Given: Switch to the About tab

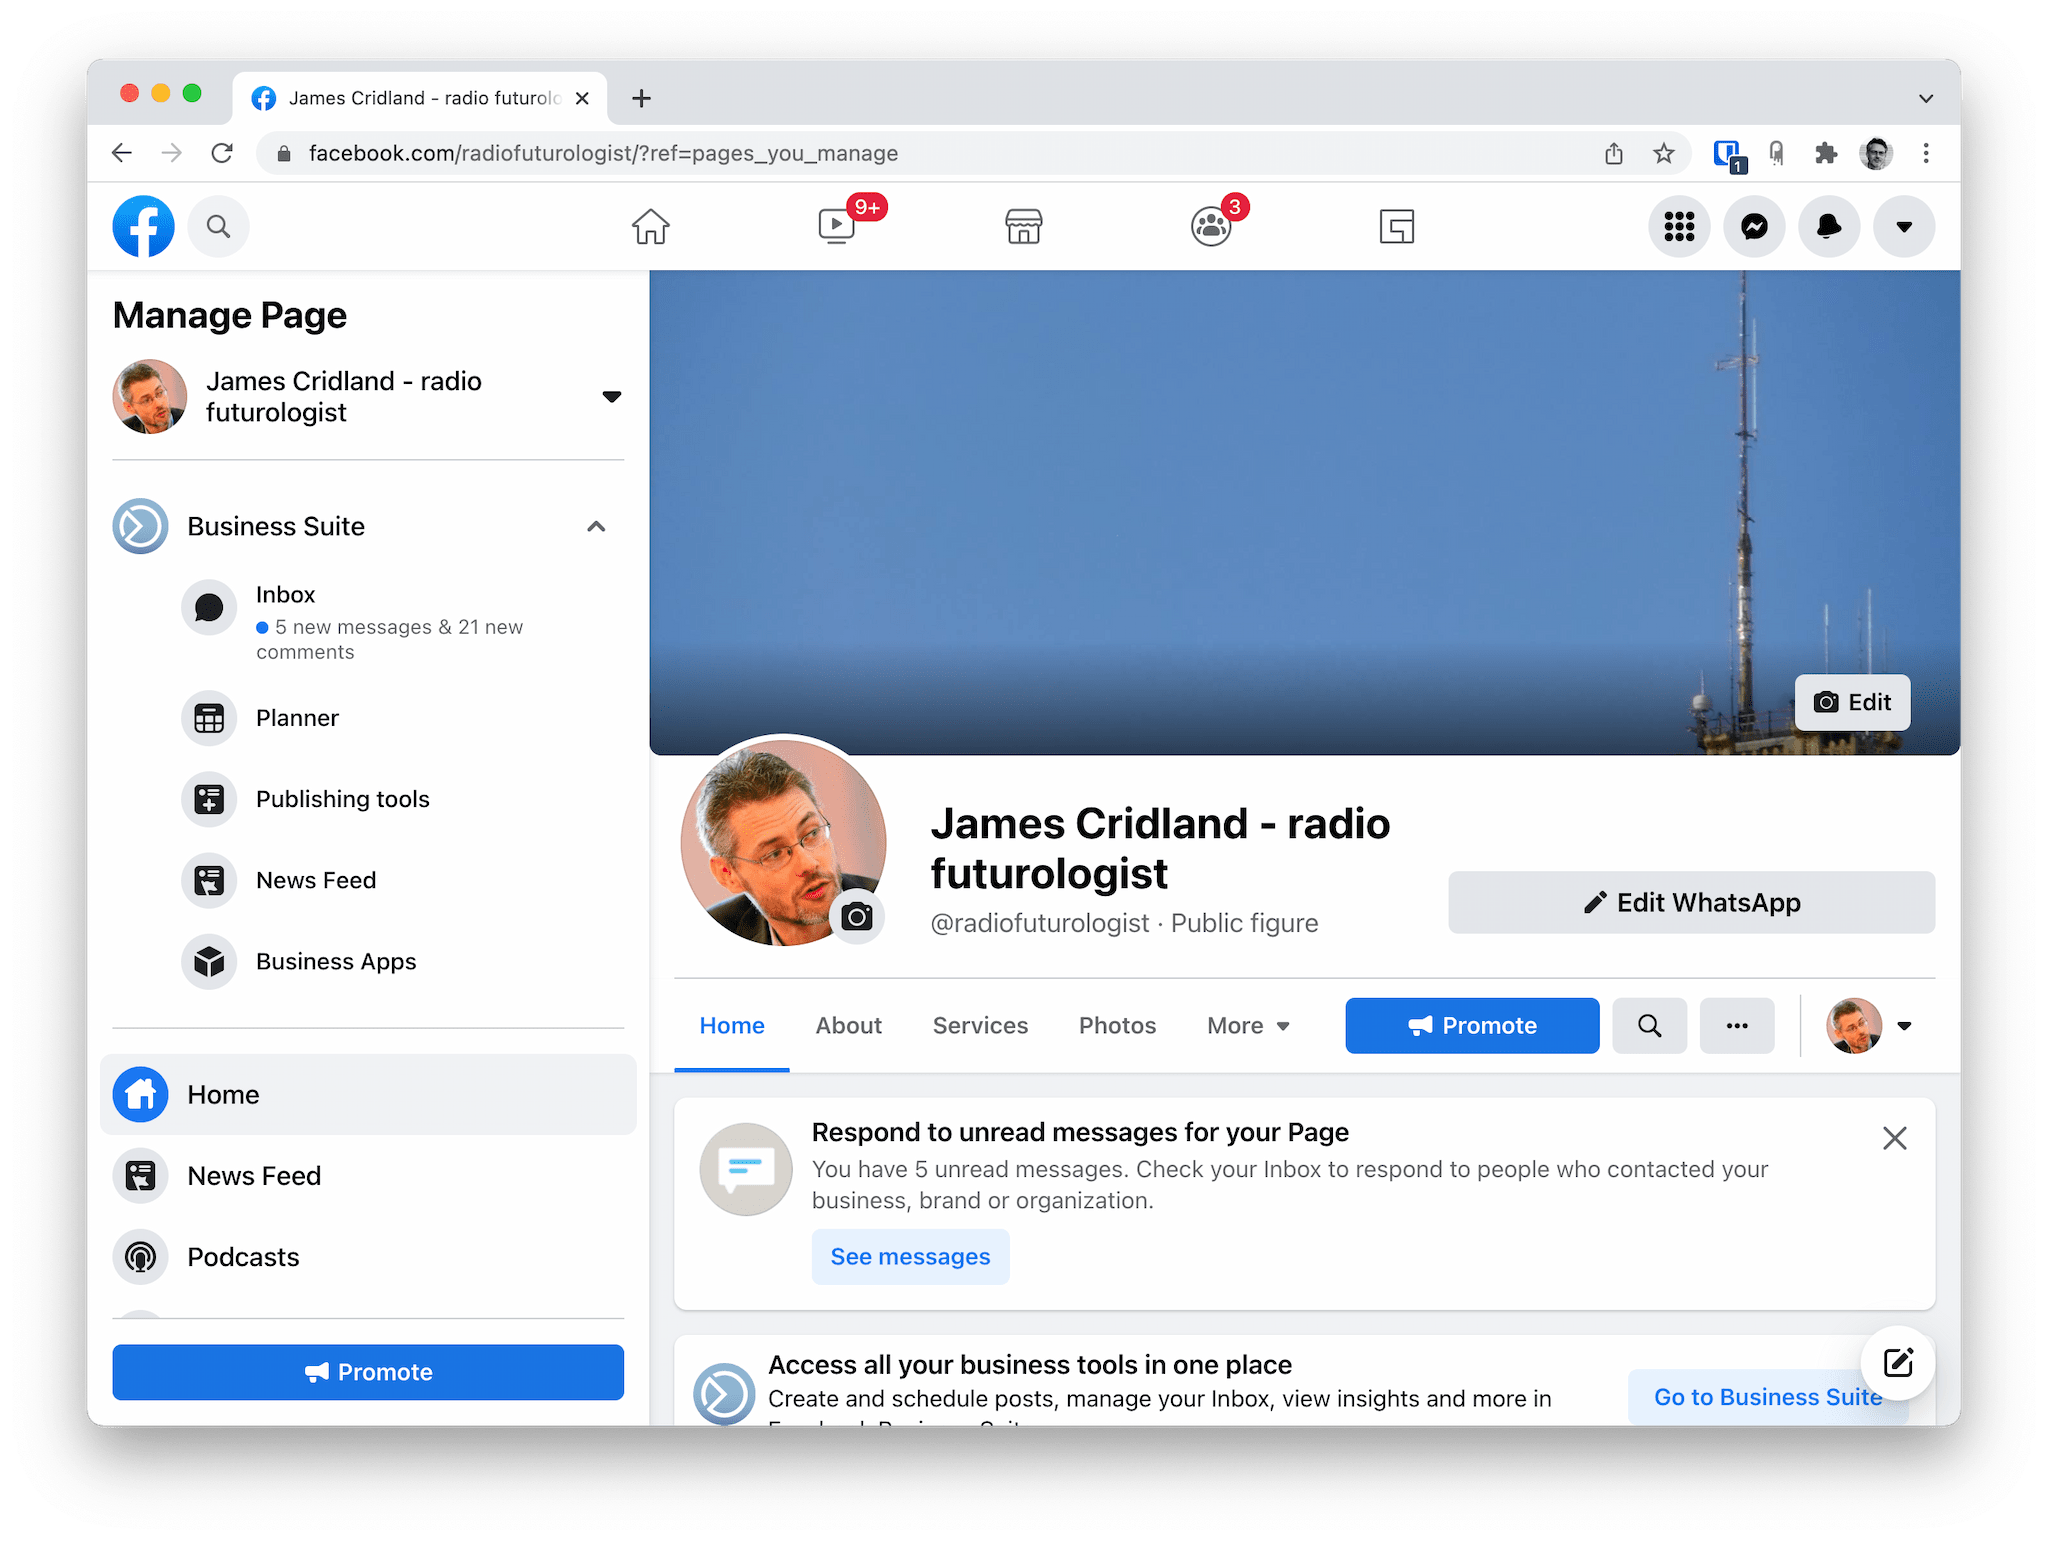Looking at the screenshot, I should pos(848,1025).
